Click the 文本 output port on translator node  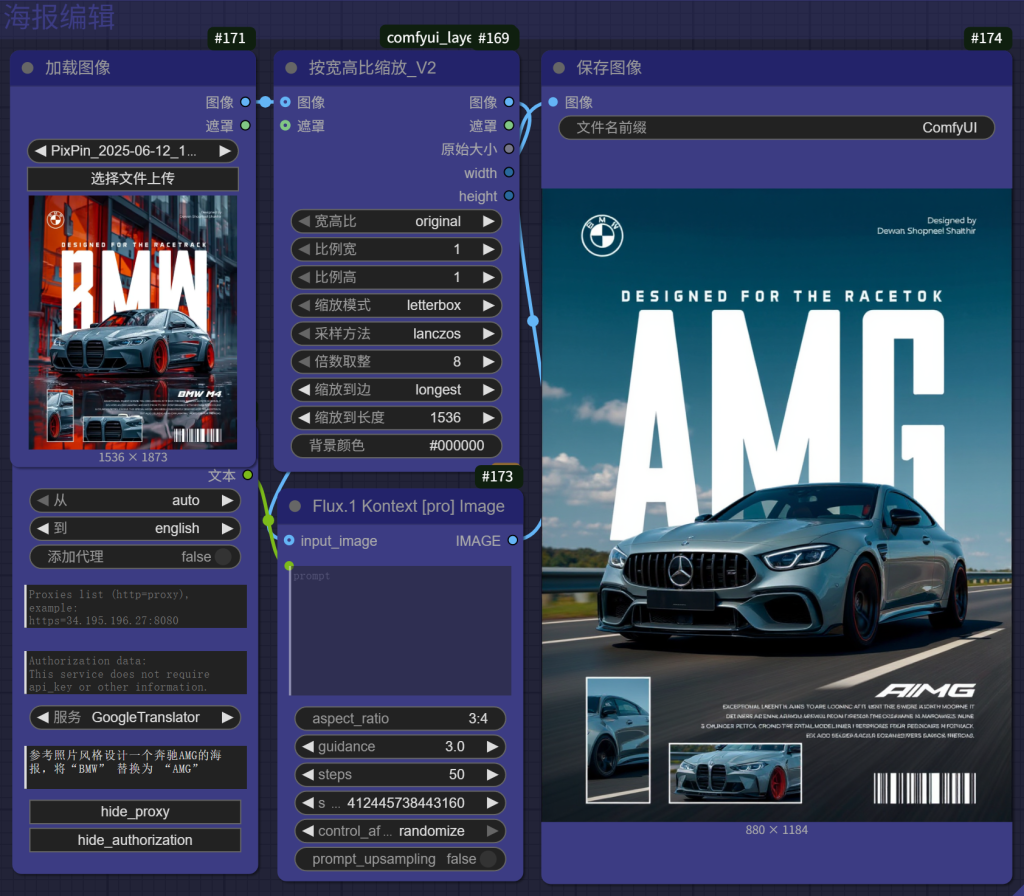(x=248, y=475)
